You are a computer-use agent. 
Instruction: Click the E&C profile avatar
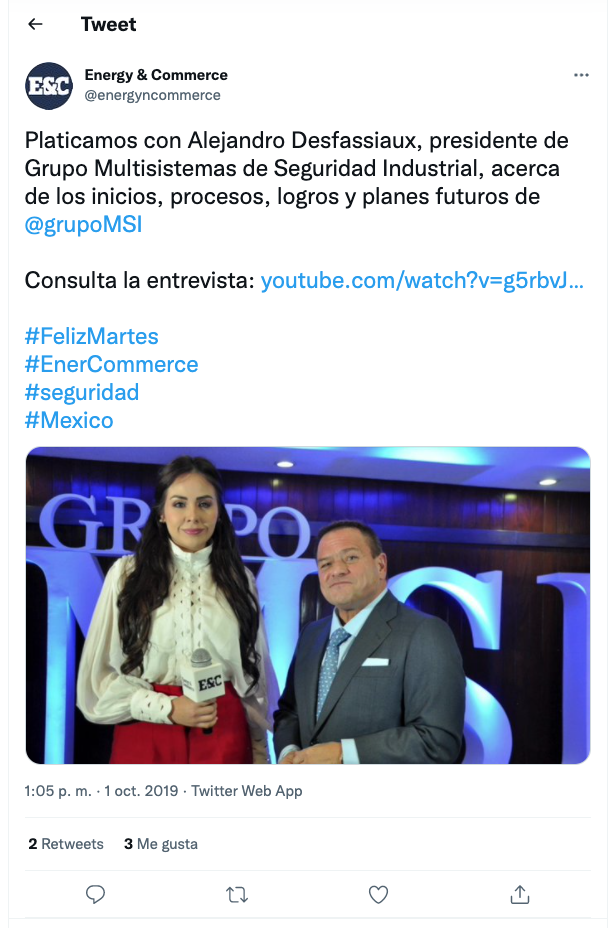pyautogui.click(x=49, y=86)
